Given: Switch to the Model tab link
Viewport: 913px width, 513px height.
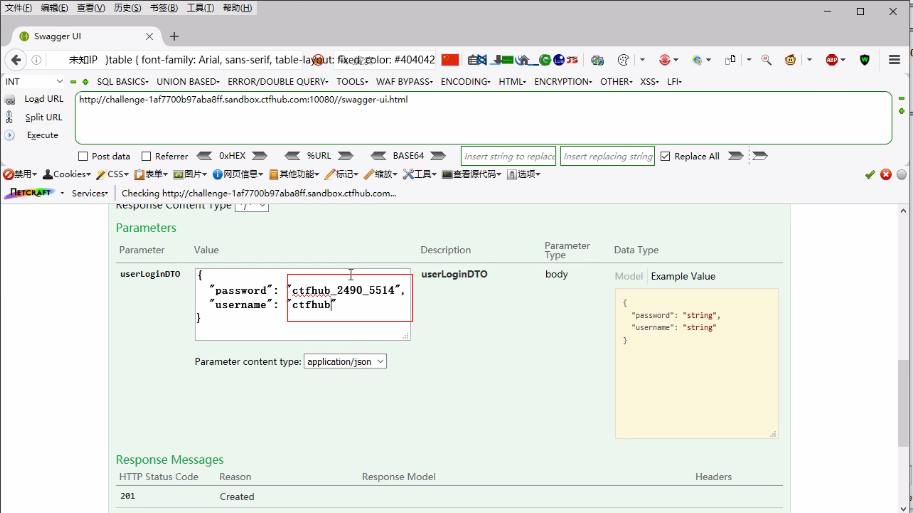Looking at the screenshot, I should [628, 276].
